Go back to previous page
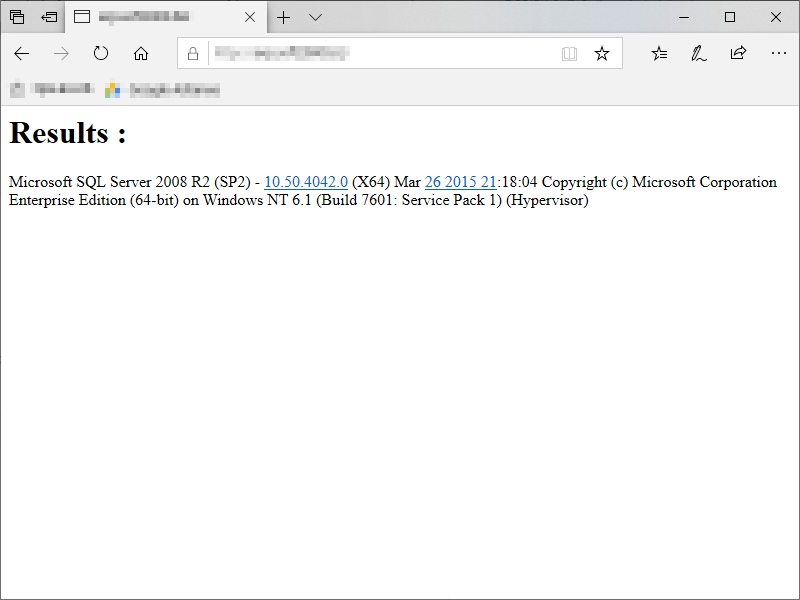800x600 pixels. pos(21,53)
